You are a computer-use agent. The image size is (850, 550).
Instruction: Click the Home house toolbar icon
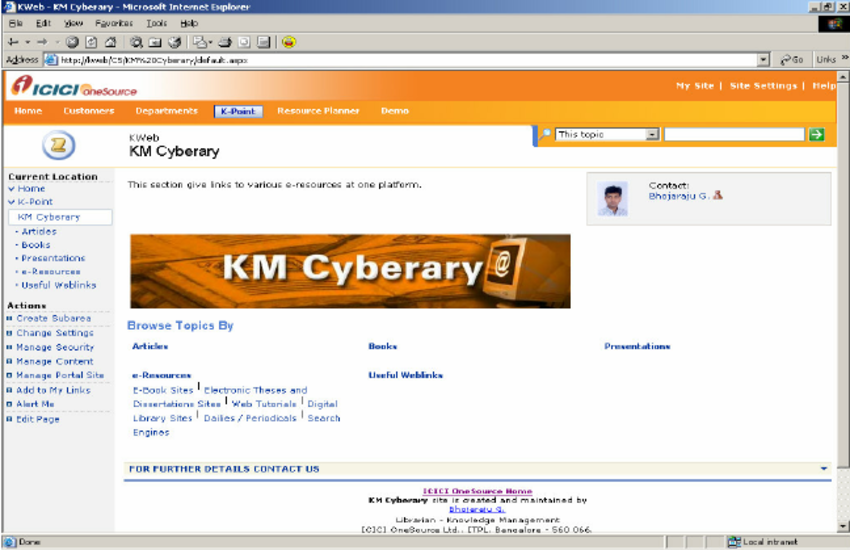click(111, 42)
